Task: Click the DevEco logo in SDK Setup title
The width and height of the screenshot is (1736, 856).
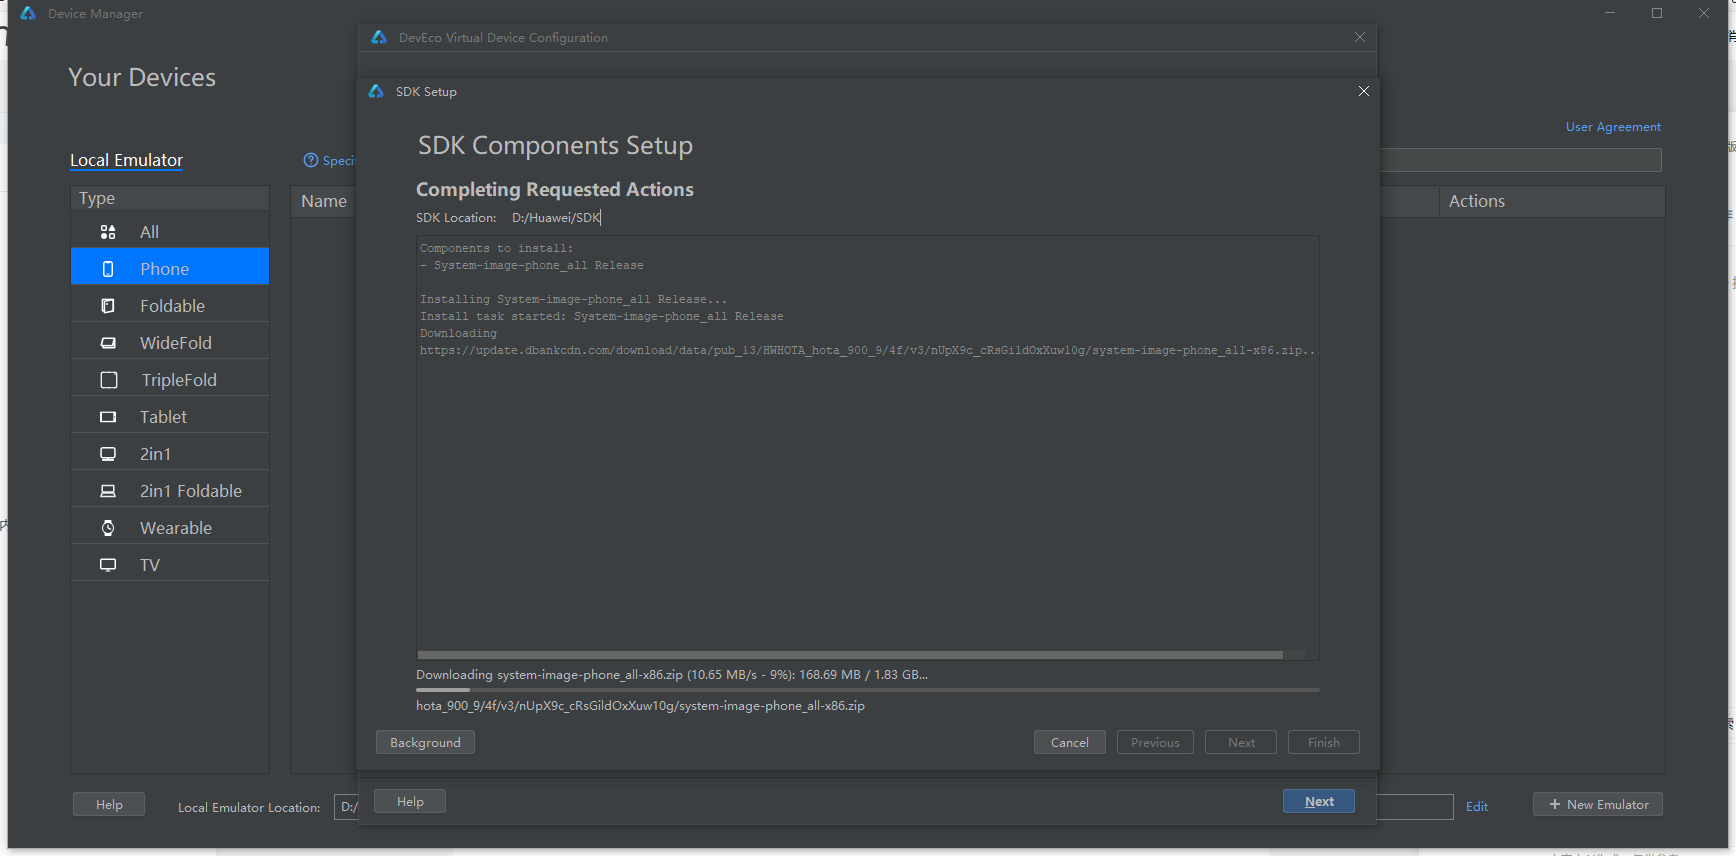Action: coord(376,91)
